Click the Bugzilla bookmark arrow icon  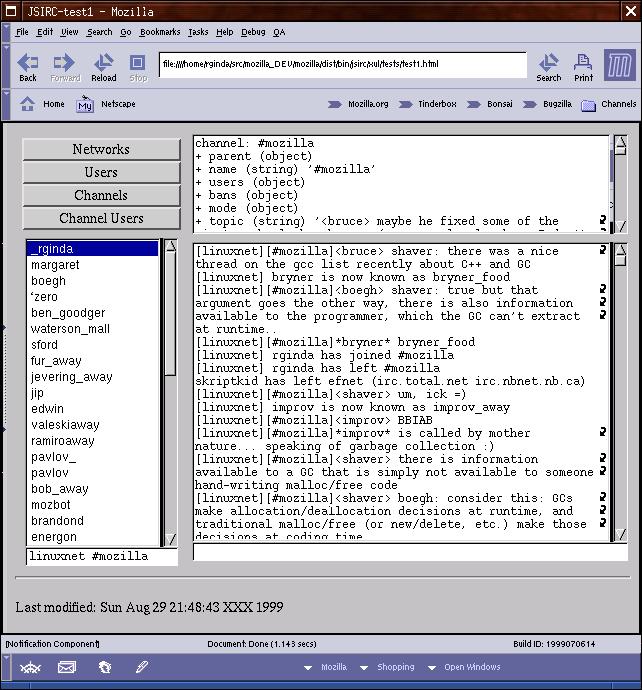pos(529,104)
